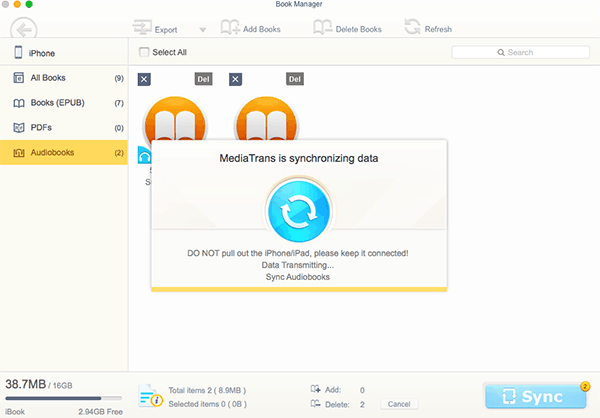
Task: Click 'Selected items 0 ( 0B )' text
Action: 207,404
